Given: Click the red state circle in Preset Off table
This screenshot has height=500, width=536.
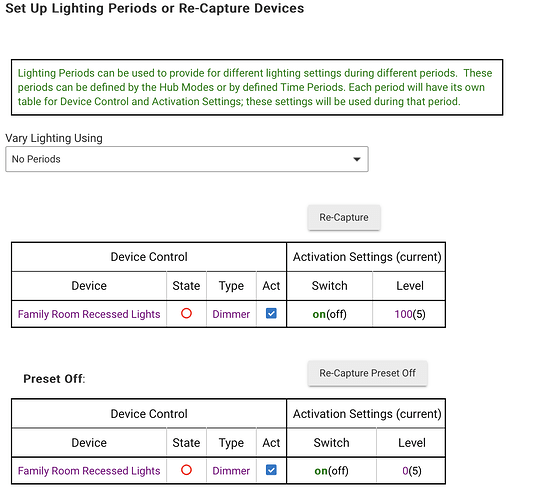Looking at the screenshot, I should [186, 470].
